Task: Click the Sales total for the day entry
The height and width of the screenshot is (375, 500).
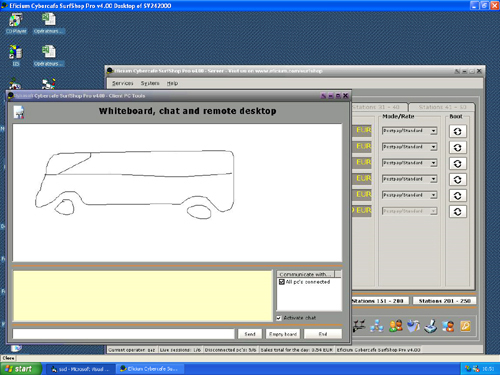Action: coord(297,350)
